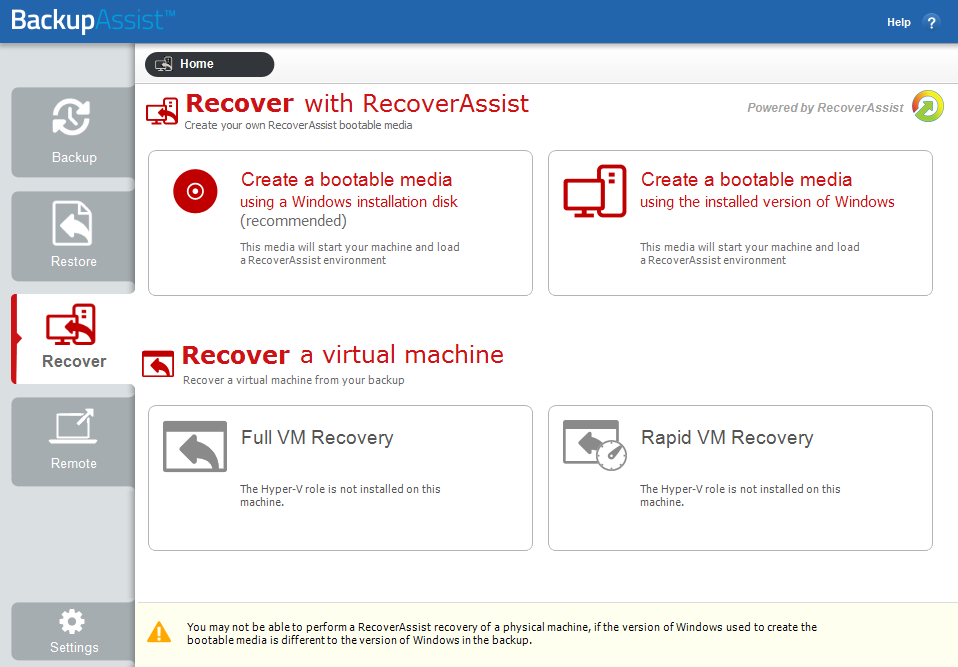
Task: Click 'Create your own RecoverAssist bootable media' text
Action: 298,125
